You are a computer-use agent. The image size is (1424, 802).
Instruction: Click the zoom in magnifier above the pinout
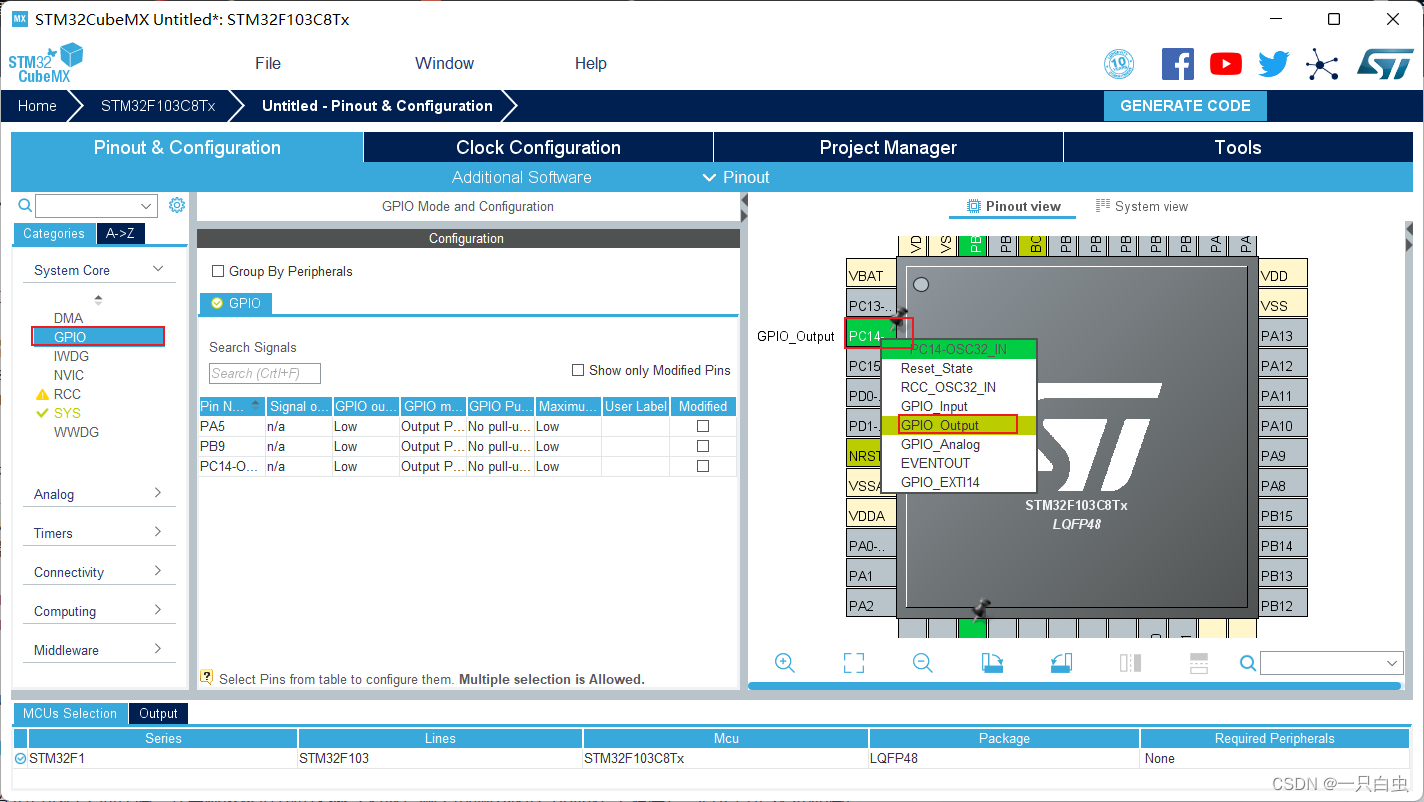785,662
